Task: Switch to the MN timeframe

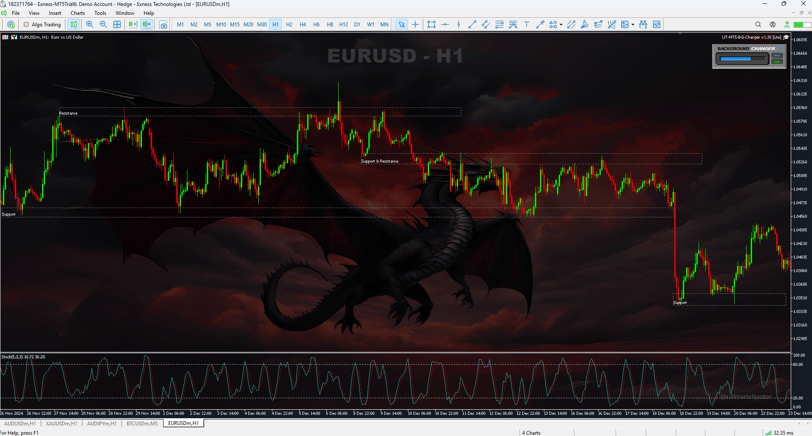Action: 384,24
